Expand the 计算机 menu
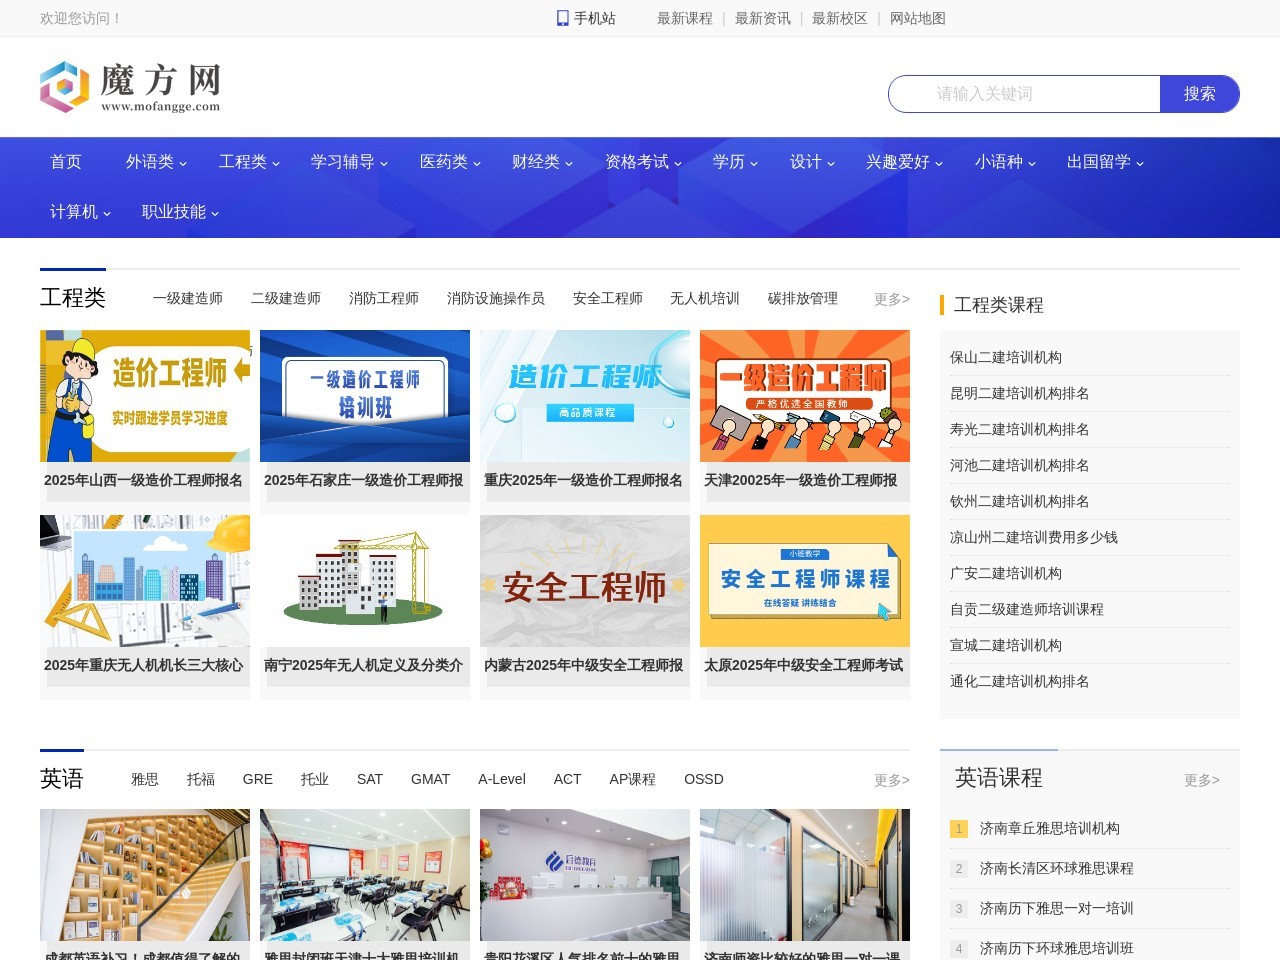The width and height of the screenshot is (1280, 960). (80, 212)
